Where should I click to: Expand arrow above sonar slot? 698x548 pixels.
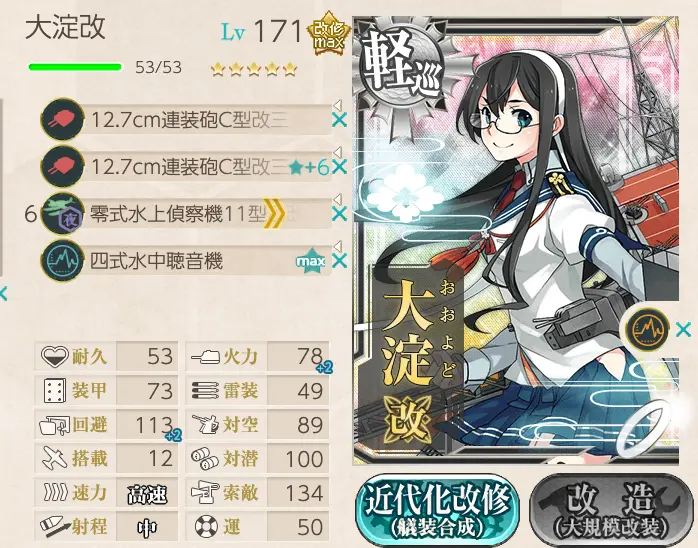pyautogui.click(x=337, y=246)
